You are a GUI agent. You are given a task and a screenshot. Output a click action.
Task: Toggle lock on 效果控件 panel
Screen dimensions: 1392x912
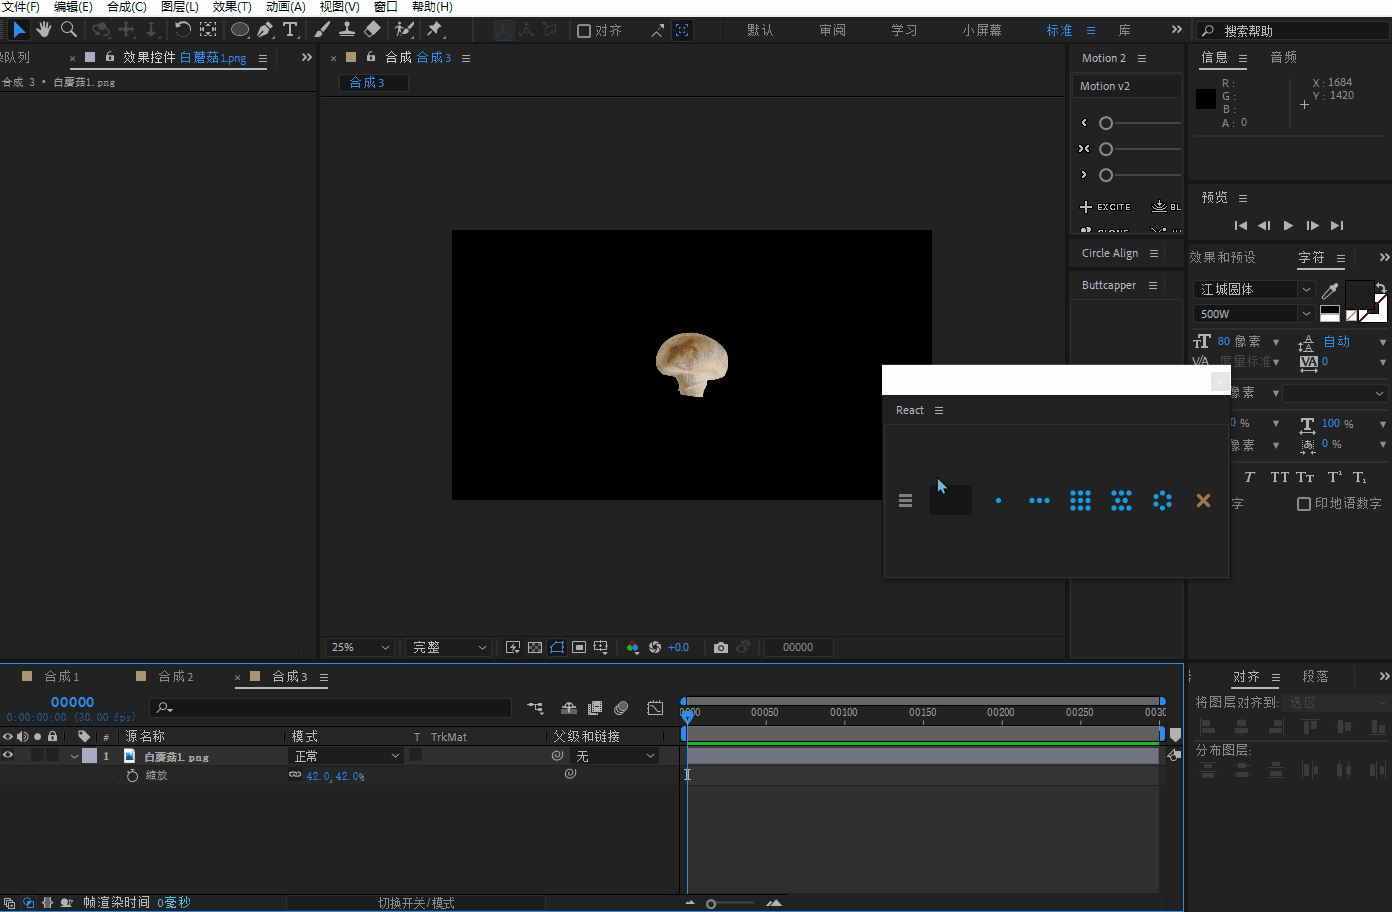[x=110, y=57]
